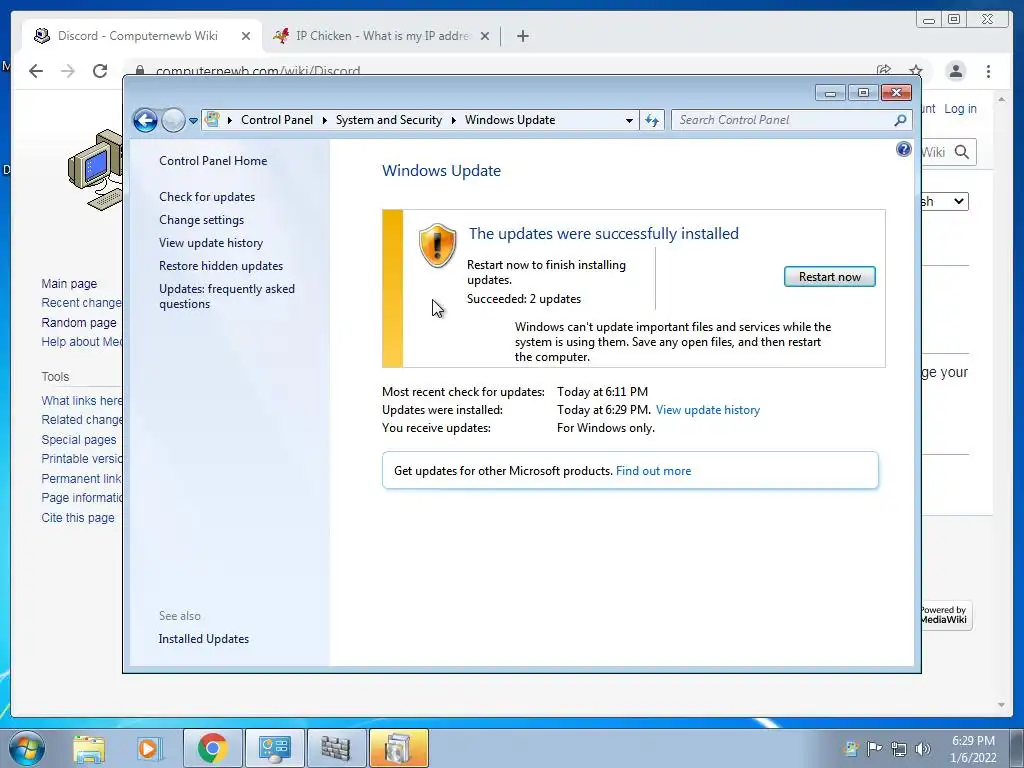Click the Powered by MediaWiki badge
The height and width of the screenshot is (768, 1024).
pos(946,615)
